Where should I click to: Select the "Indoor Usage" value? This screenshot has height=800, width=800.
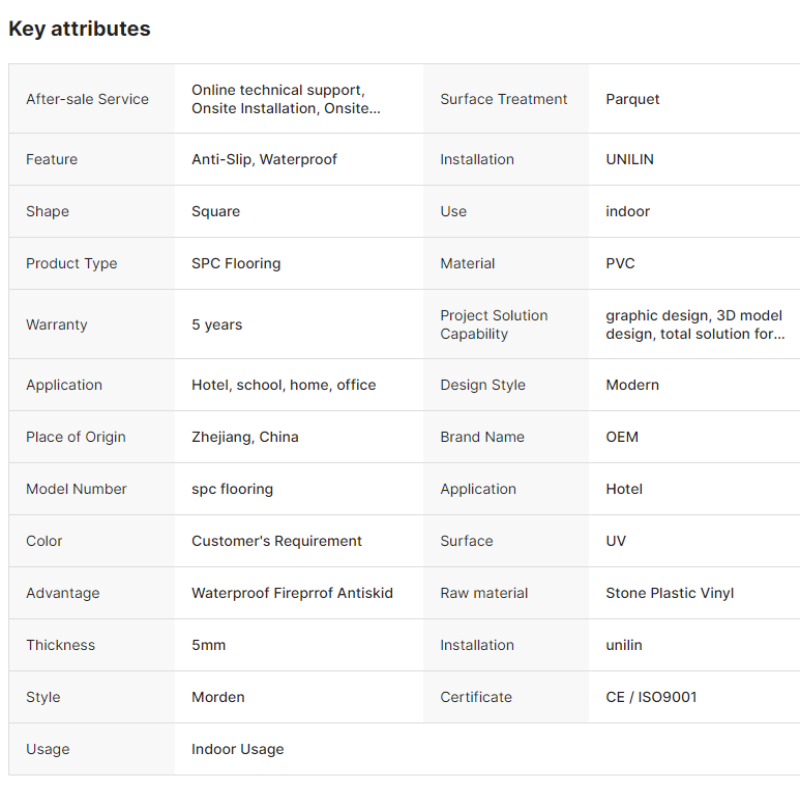tap(238, 749)
